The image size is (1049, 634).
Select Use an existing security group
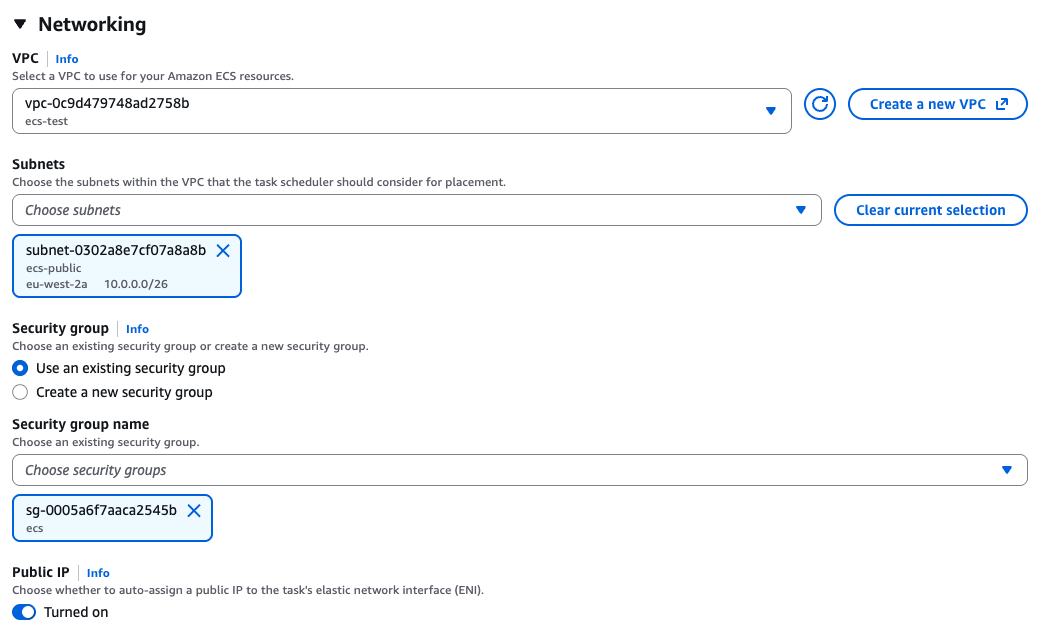(19, 368)
